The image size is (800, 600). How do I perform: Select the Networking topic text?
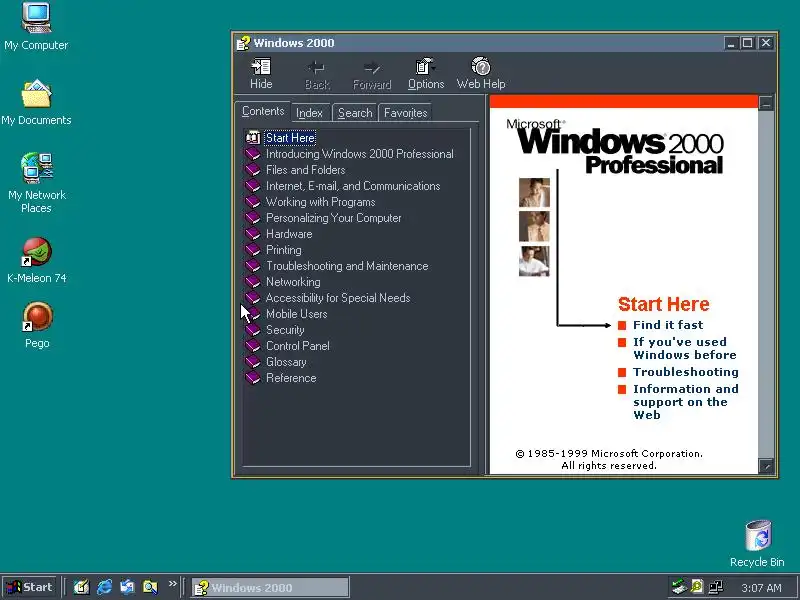pyautogui.click(x=293, y=282)
